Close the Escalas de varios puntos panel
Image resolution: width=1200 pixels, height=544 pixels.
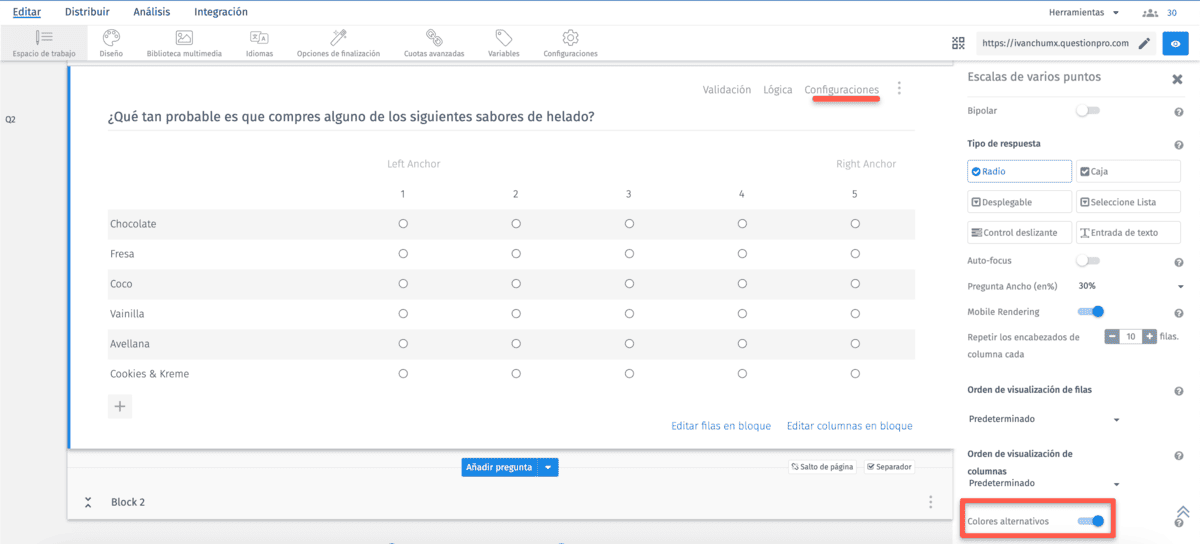pos(1177,79)
